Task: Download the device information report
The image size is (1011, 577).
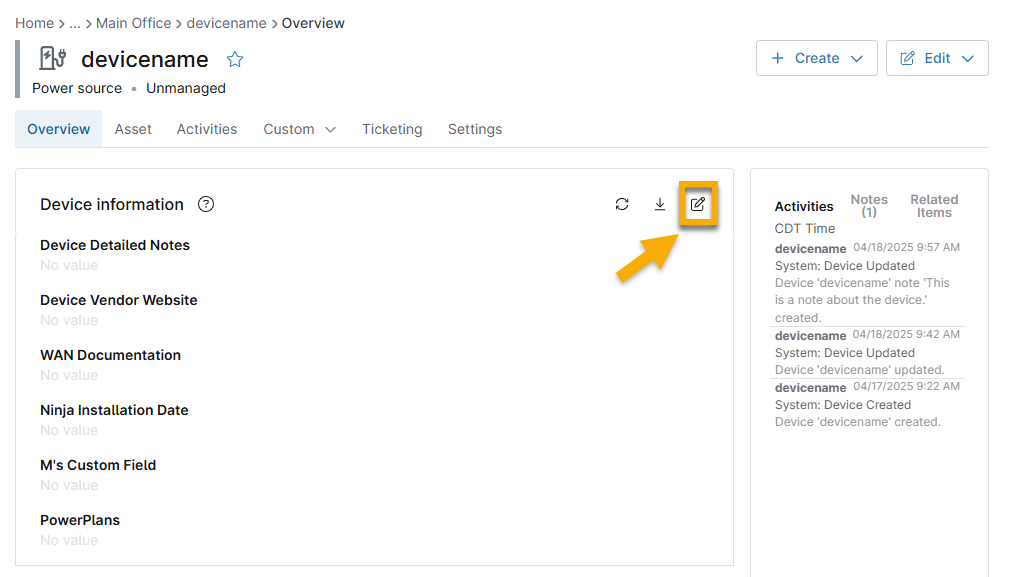Action: point(660,204)
